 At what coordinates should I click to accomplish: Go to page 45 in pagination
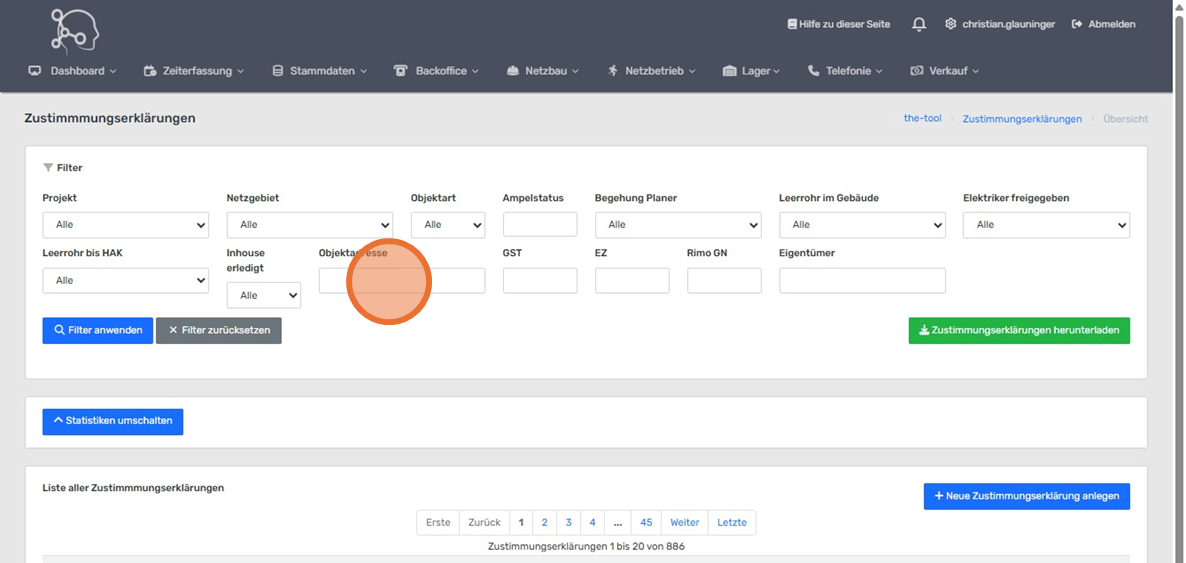point(646,522)
